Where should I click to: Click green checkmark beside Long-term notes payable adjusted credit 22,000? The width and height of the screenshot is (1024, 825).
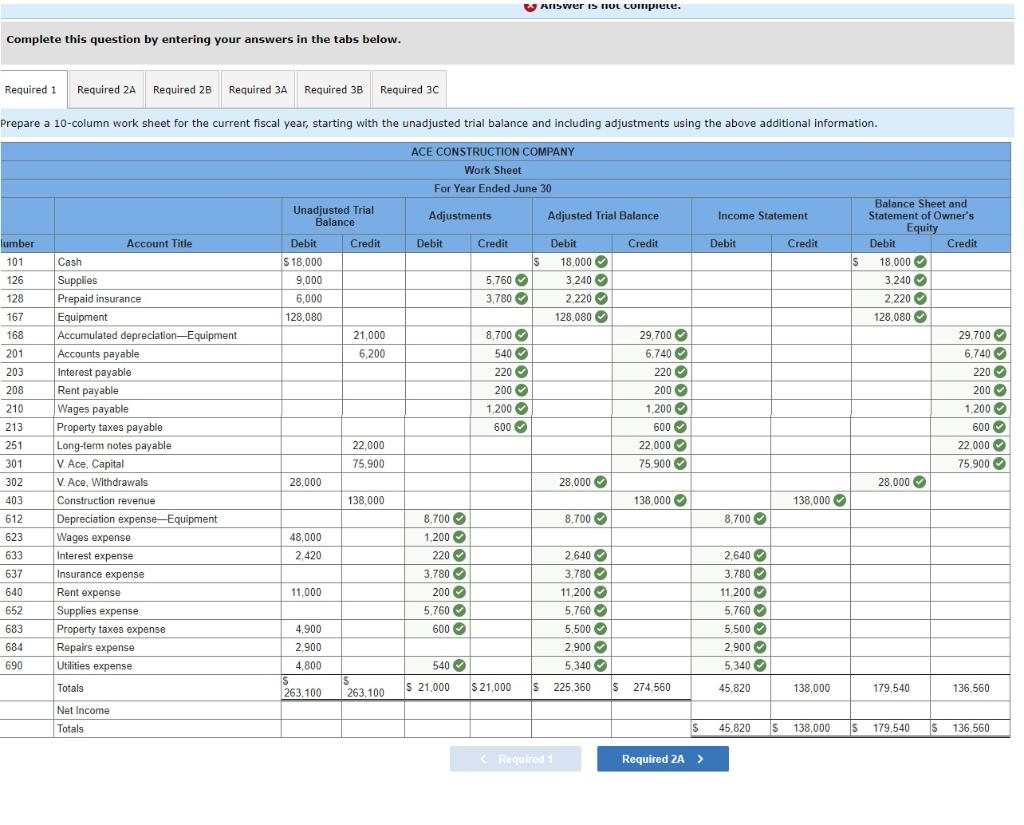680,445
